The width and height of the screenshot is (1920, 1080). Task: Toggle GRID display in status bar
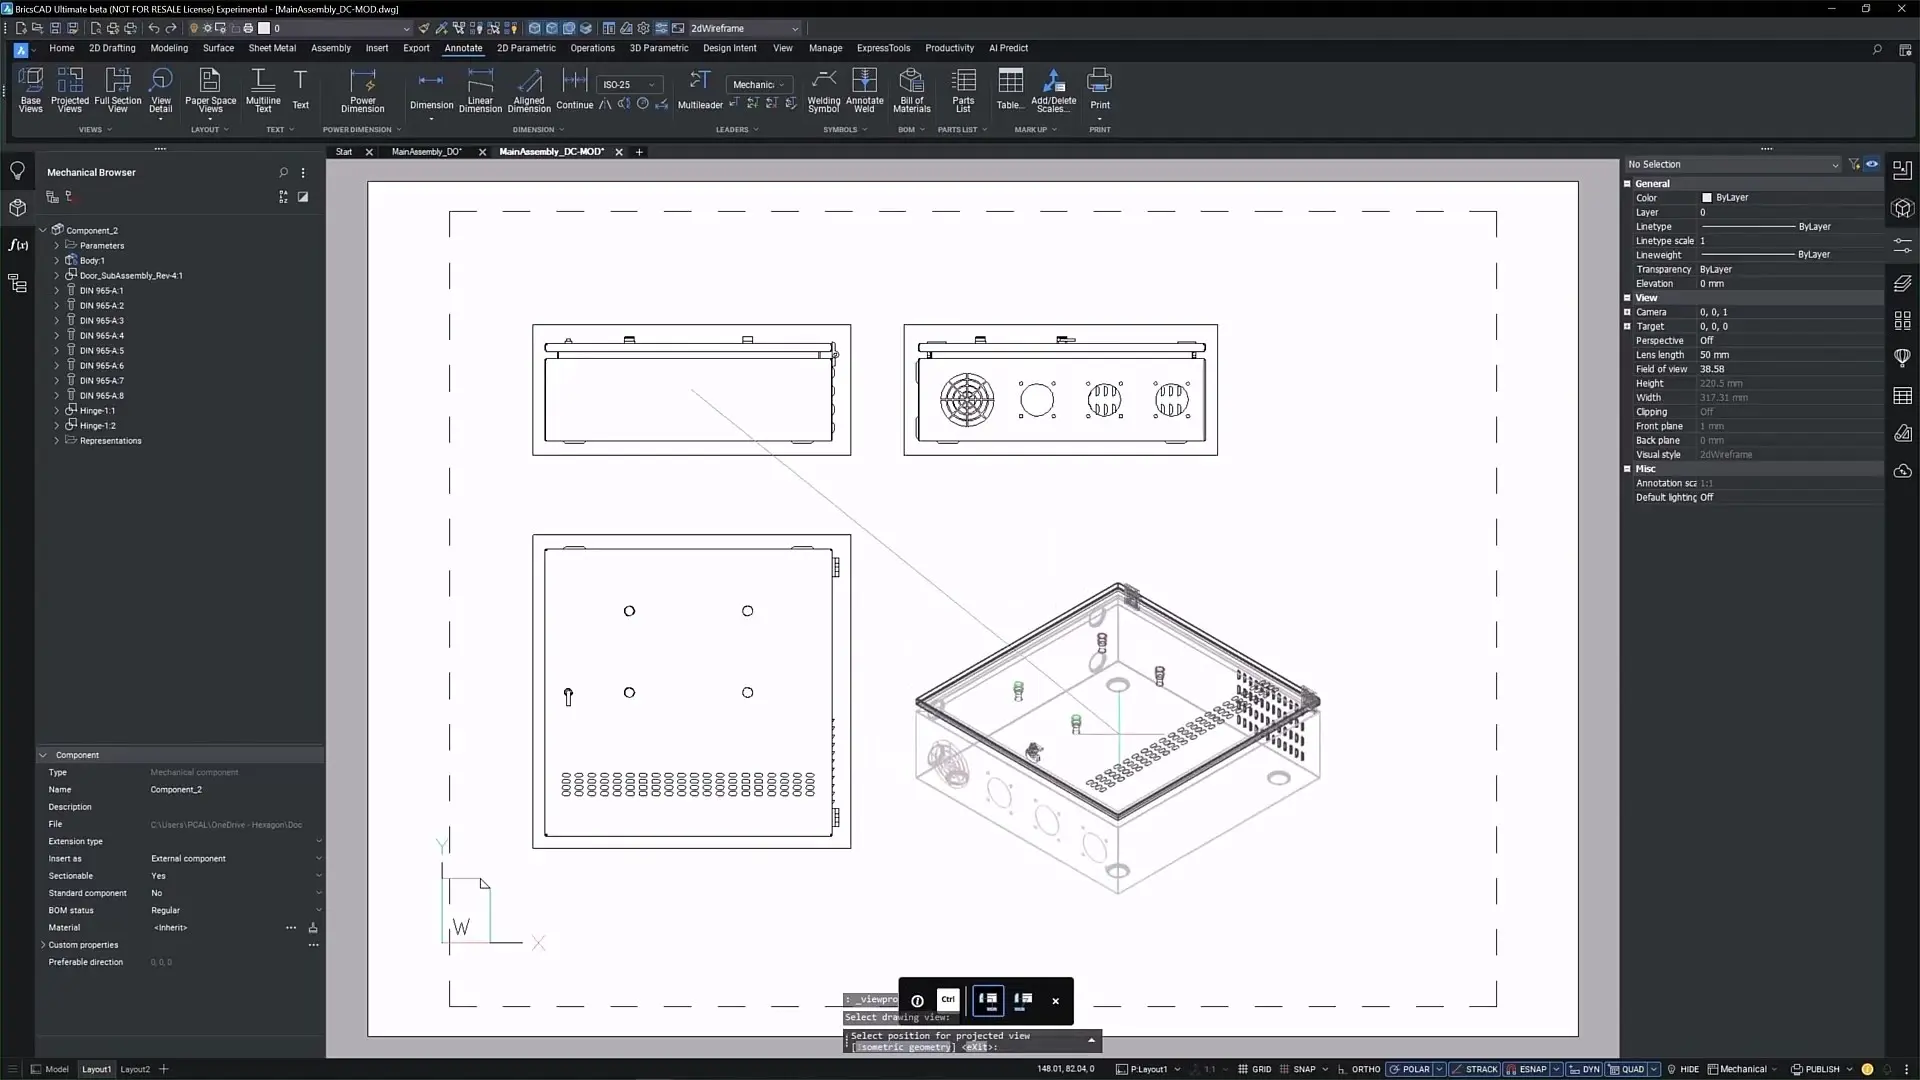point(1261,1069)
